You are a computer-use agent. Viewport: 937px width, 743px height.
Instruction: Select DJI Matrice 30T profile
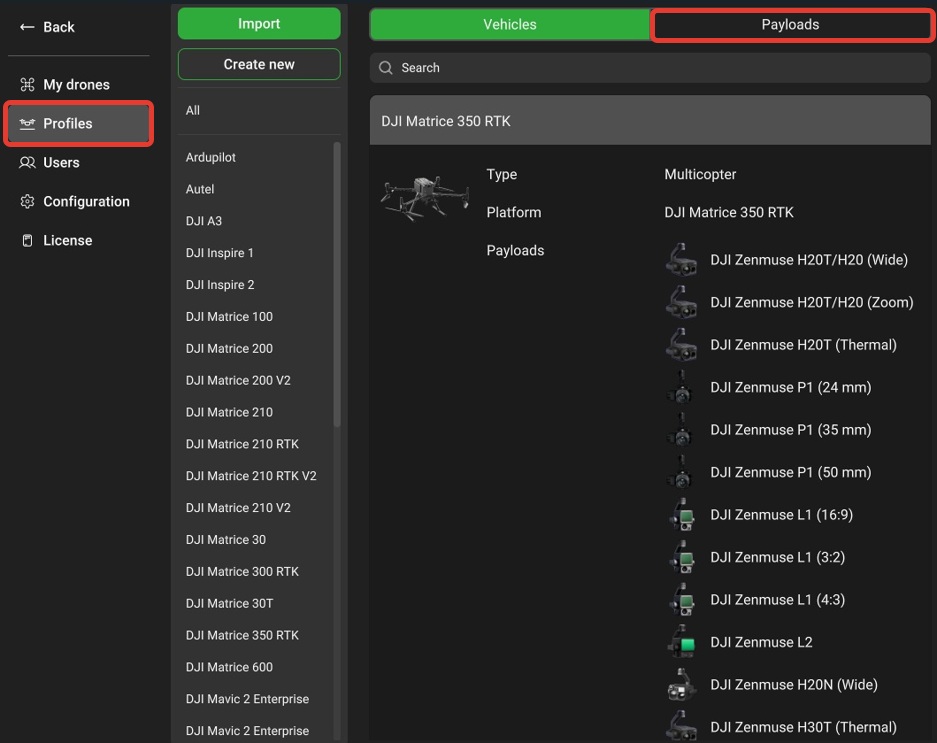click(229, 603)
